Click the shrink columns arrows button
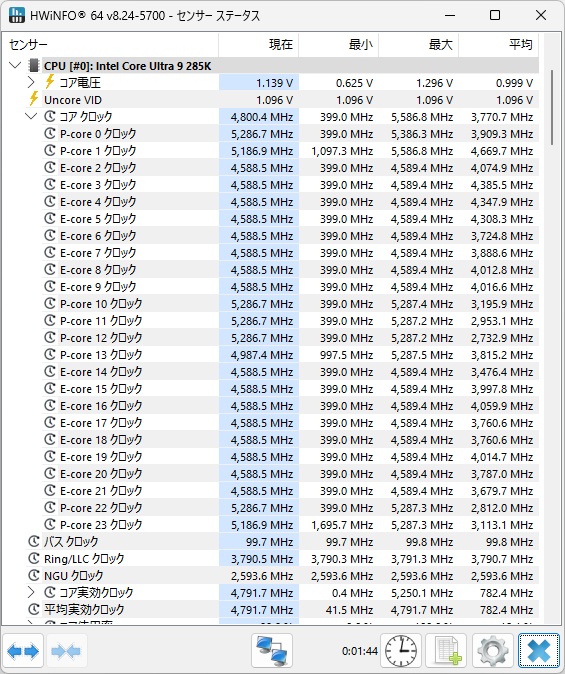The image size is (565, 674). [65, 651]
